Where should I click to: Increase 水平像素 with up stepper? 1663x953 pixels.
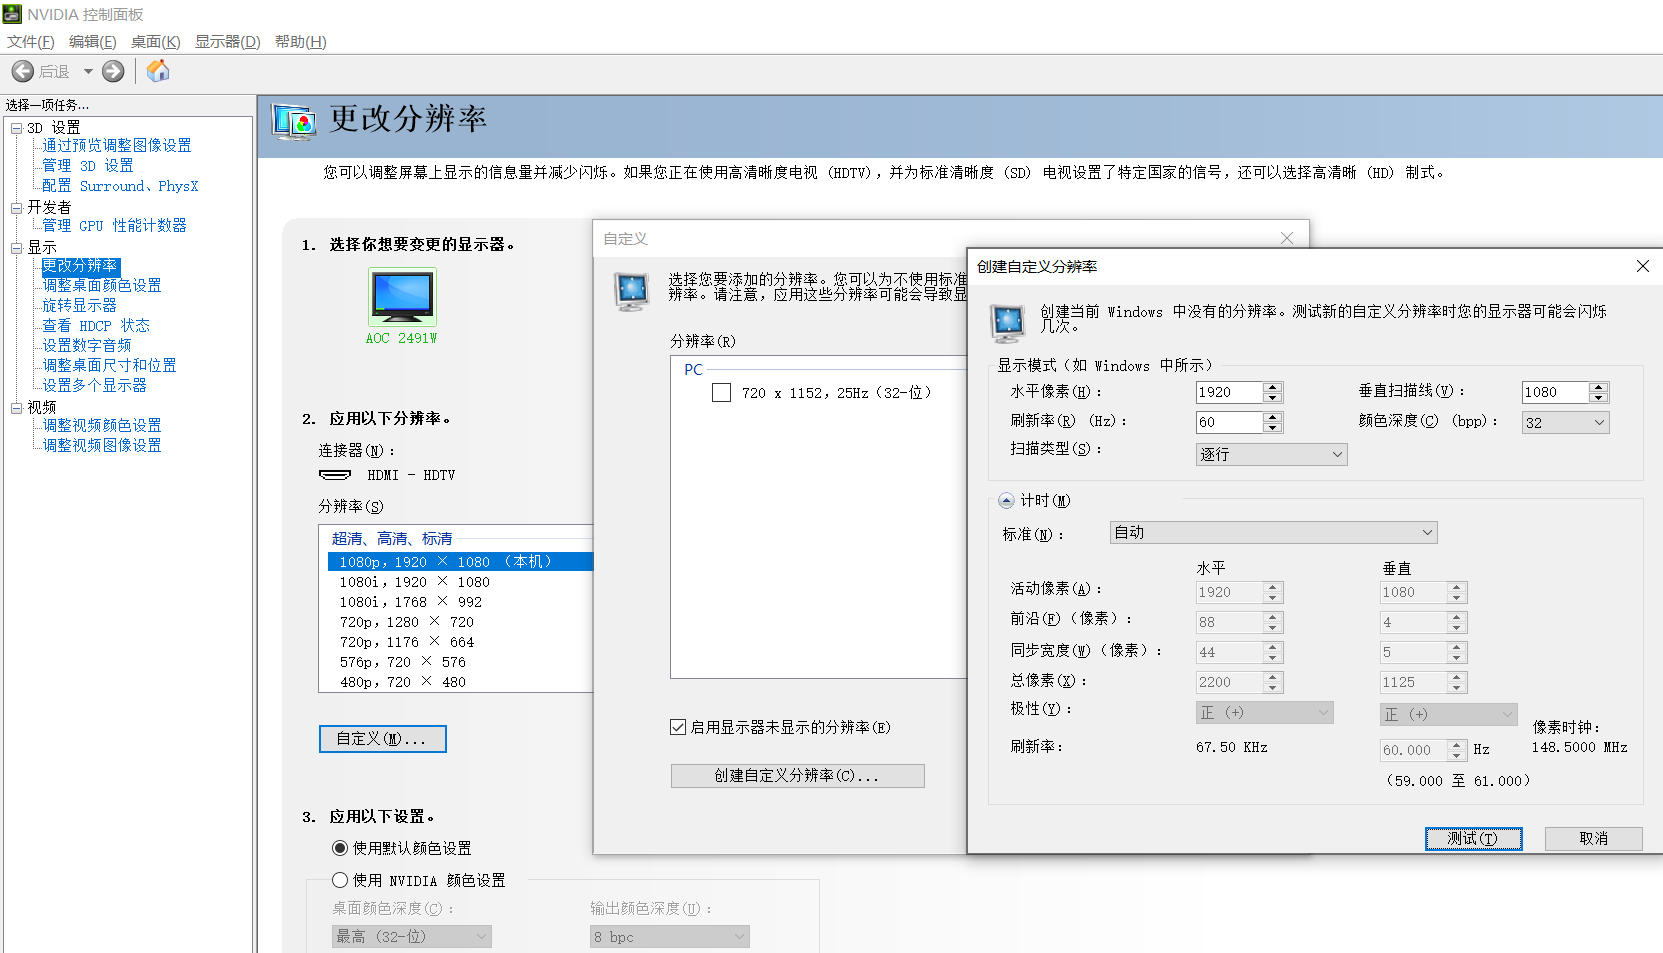pyautogui.click(x=1272, y=387)
